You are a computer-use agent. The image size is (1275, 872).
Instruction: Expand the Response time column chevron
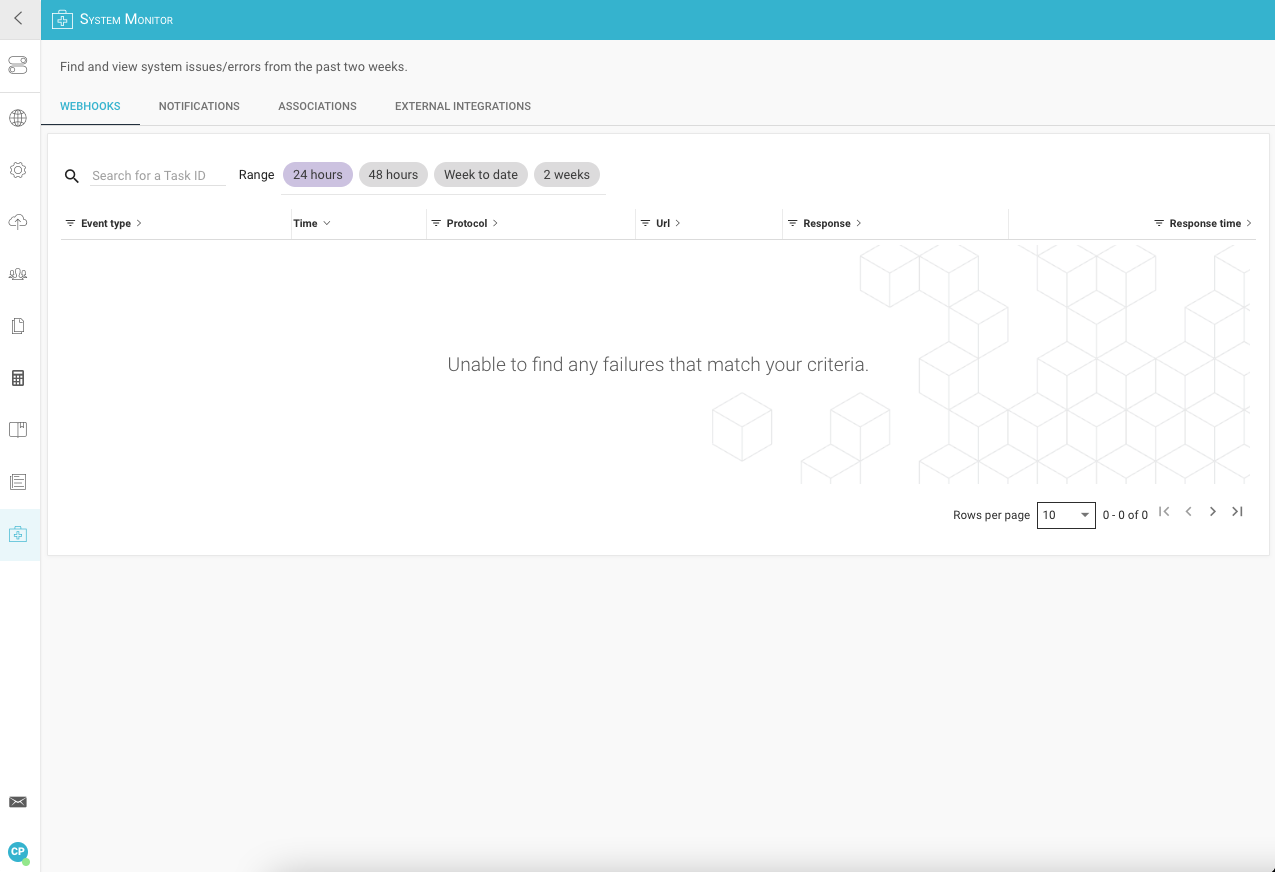(1249, 223)
